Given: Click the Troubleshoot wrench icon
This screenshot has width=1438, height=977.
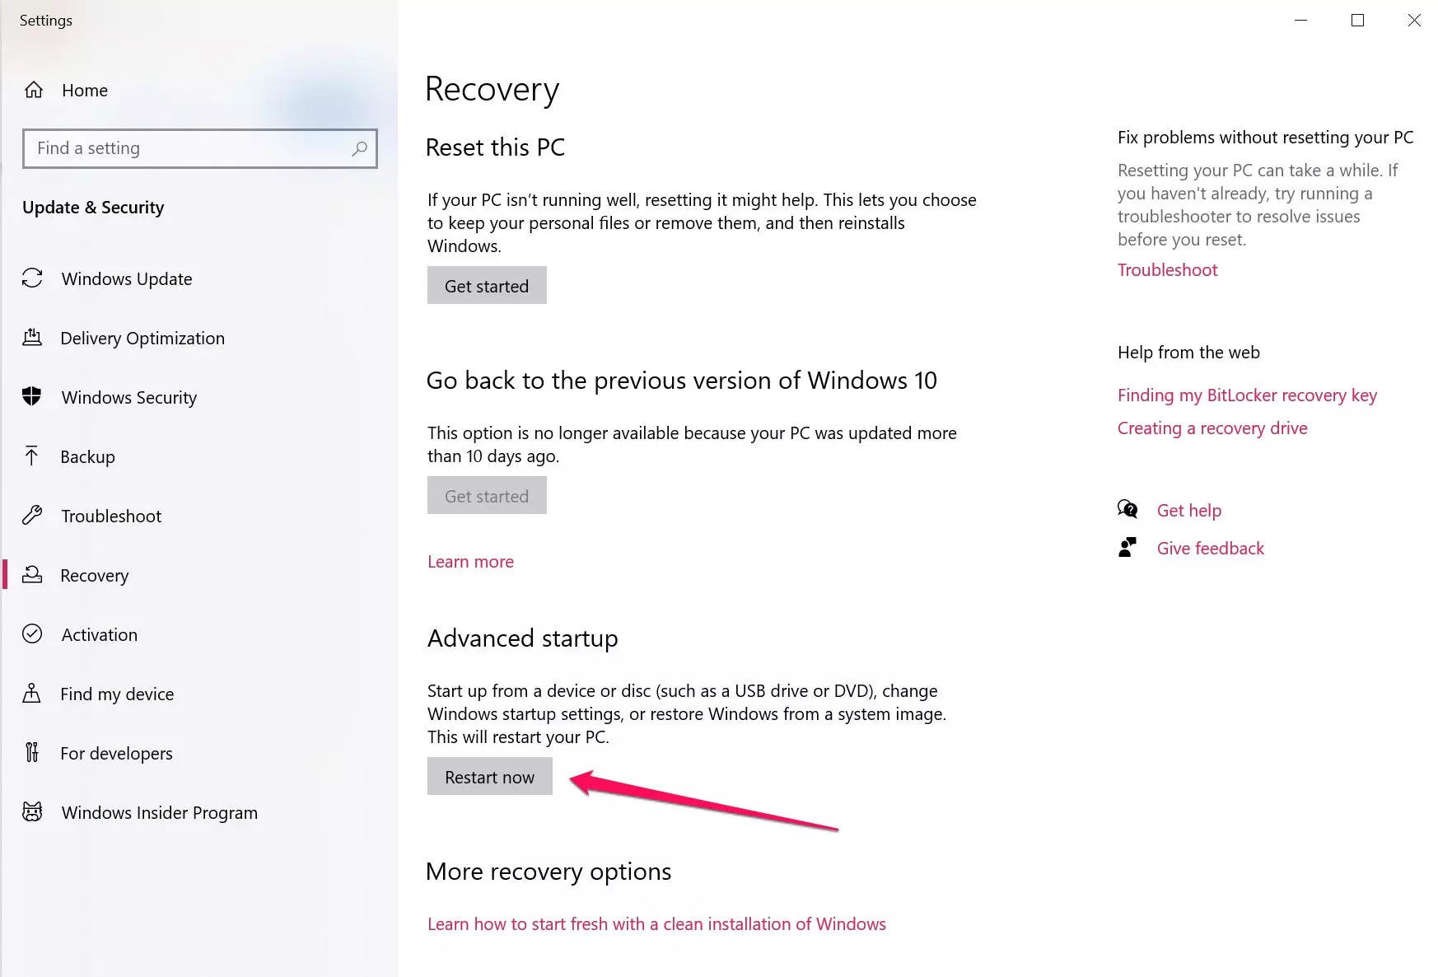Looking at the screenshot, I should pyautogui.click(x=32, y=515).
